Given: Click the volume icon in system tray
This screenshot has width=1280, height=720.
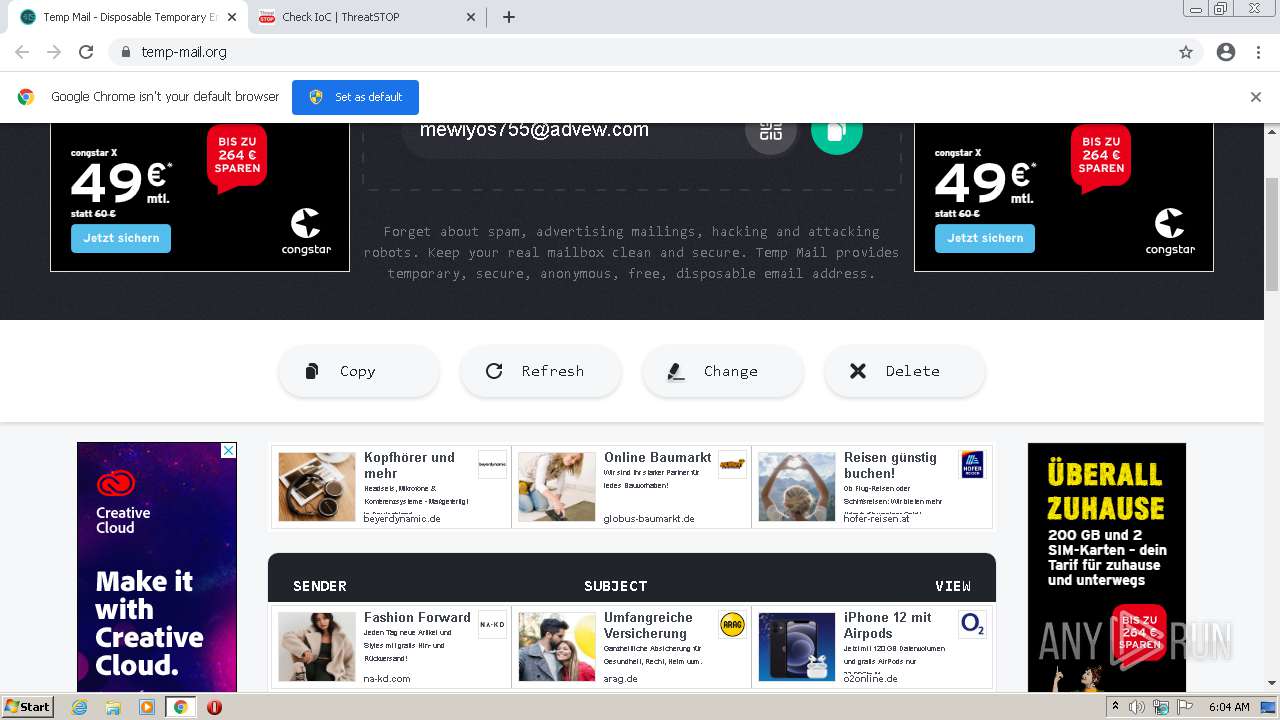Looking at the screenshot, I should click(1137, 707).
